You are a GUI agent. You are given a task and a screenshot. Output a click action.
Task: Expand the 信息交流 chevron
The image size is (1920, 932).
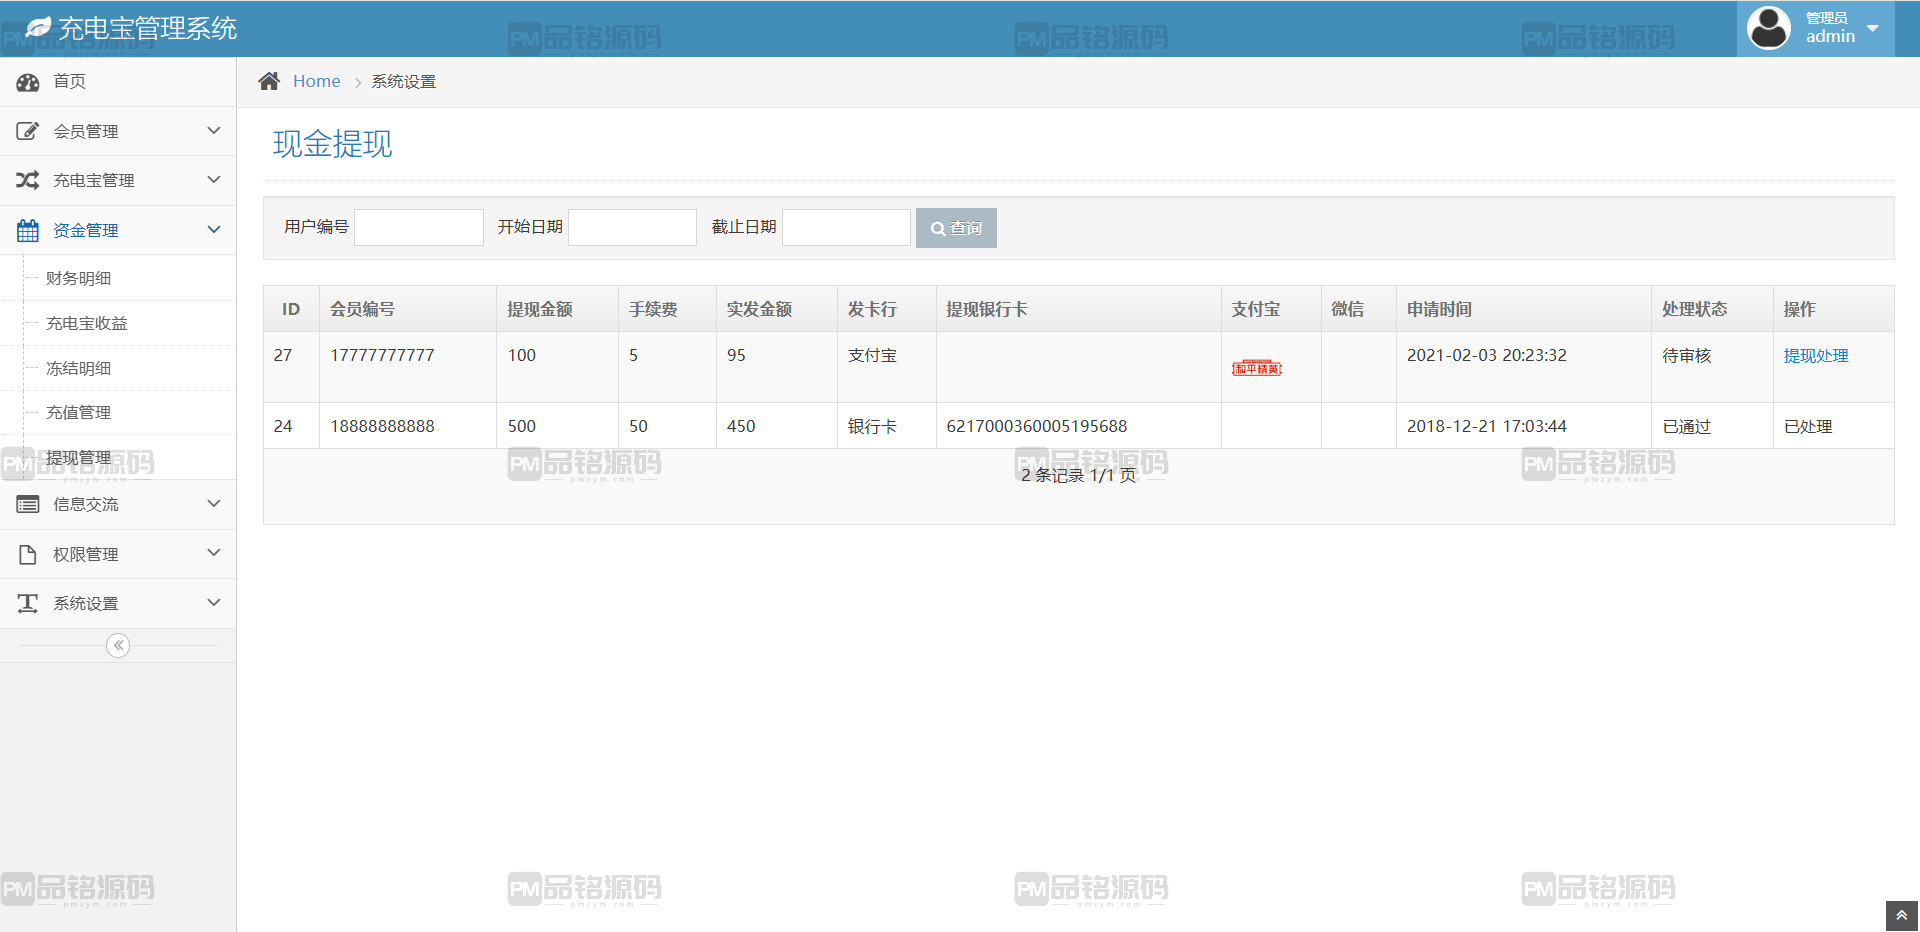(x=213, y=504)
